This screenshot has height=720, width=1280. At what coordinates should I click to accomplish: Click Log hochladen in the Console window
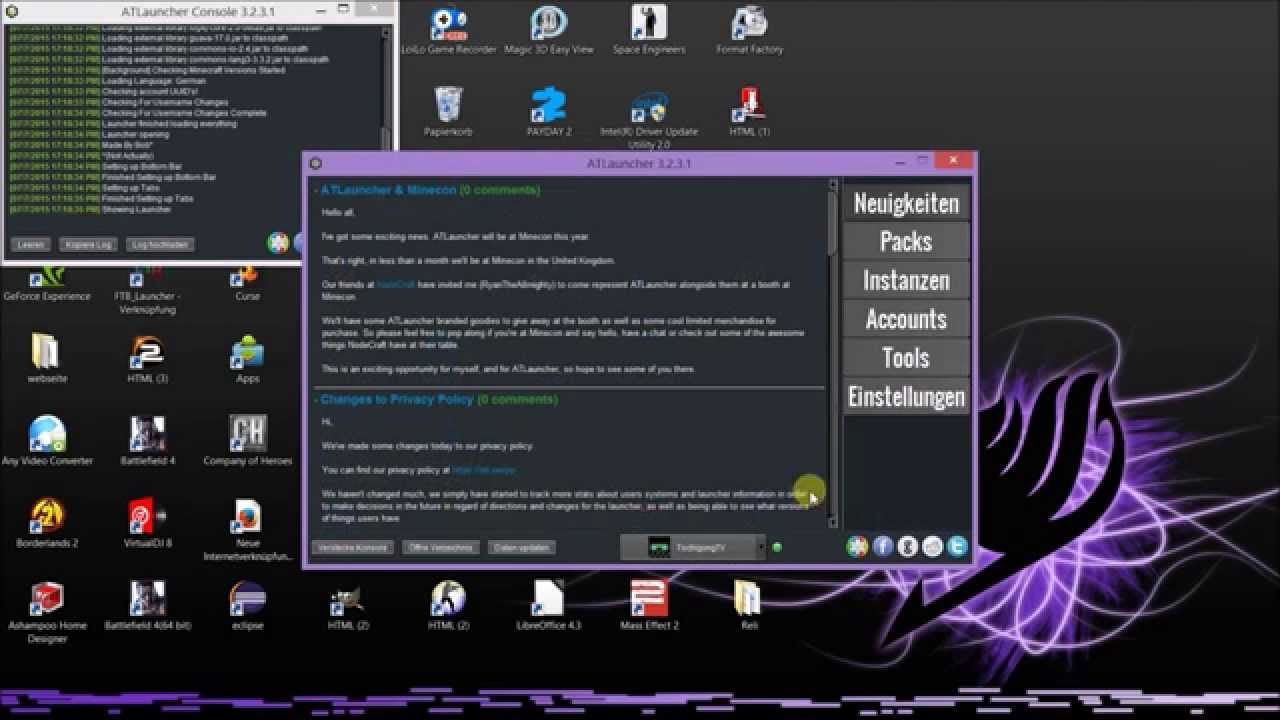160,244
